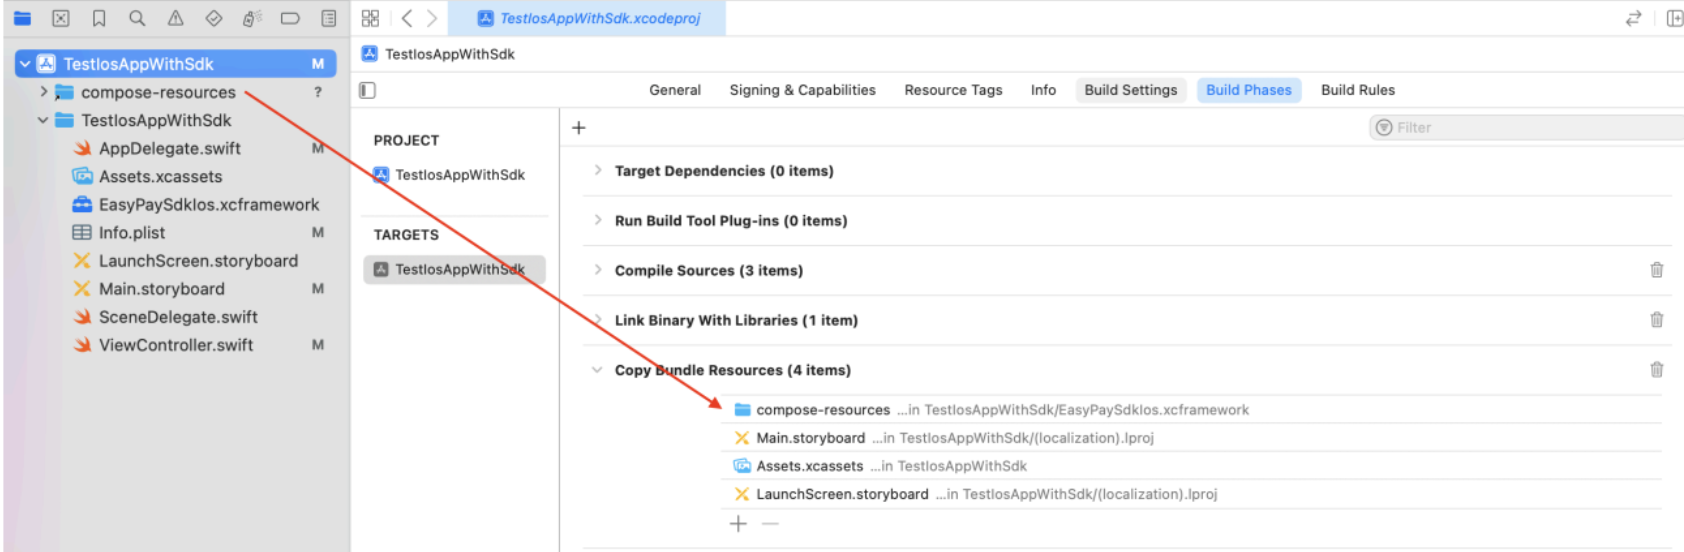This screenshot has width=1684, height=552.
Task: Select compose-resources row in Copy Bundle Resources
Action: pos(1191,410)
